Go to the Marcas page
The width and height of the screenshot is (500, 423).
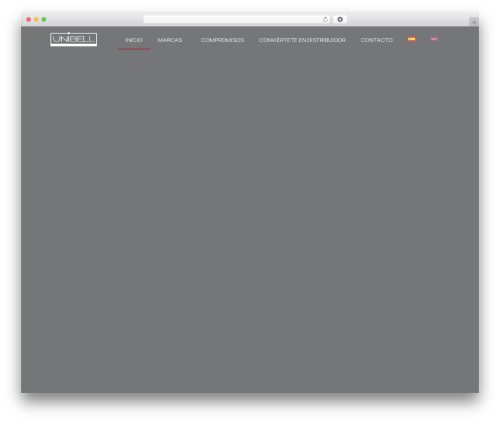pyautogui.click(x=170, y=40)
